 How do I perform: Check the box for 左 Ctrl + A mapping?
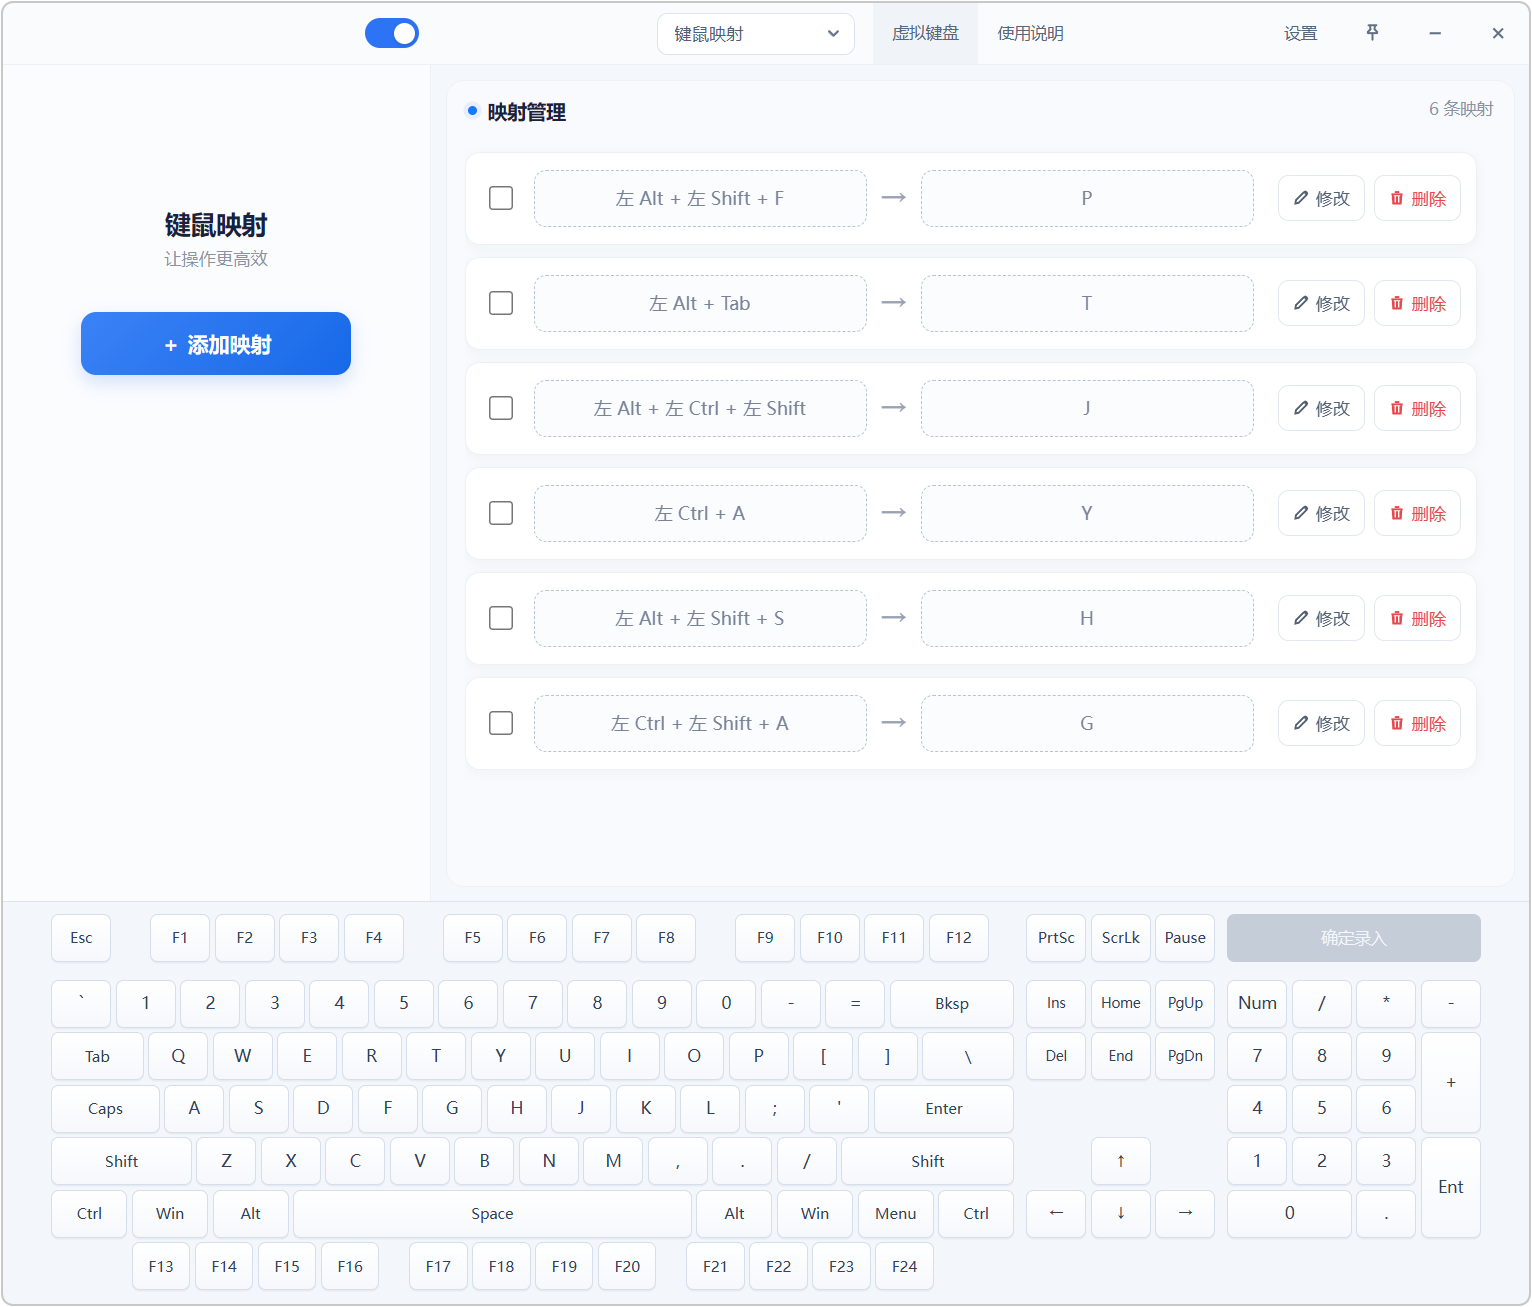(x=501, y=513)
